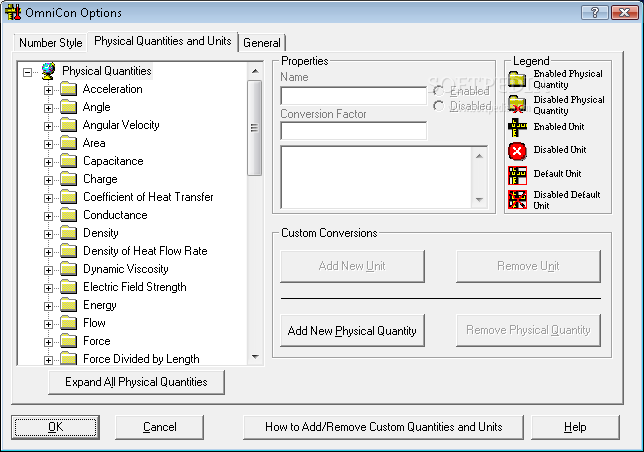Open the Help button at bottom
This screenshot has height=452, width=644.
575,427
